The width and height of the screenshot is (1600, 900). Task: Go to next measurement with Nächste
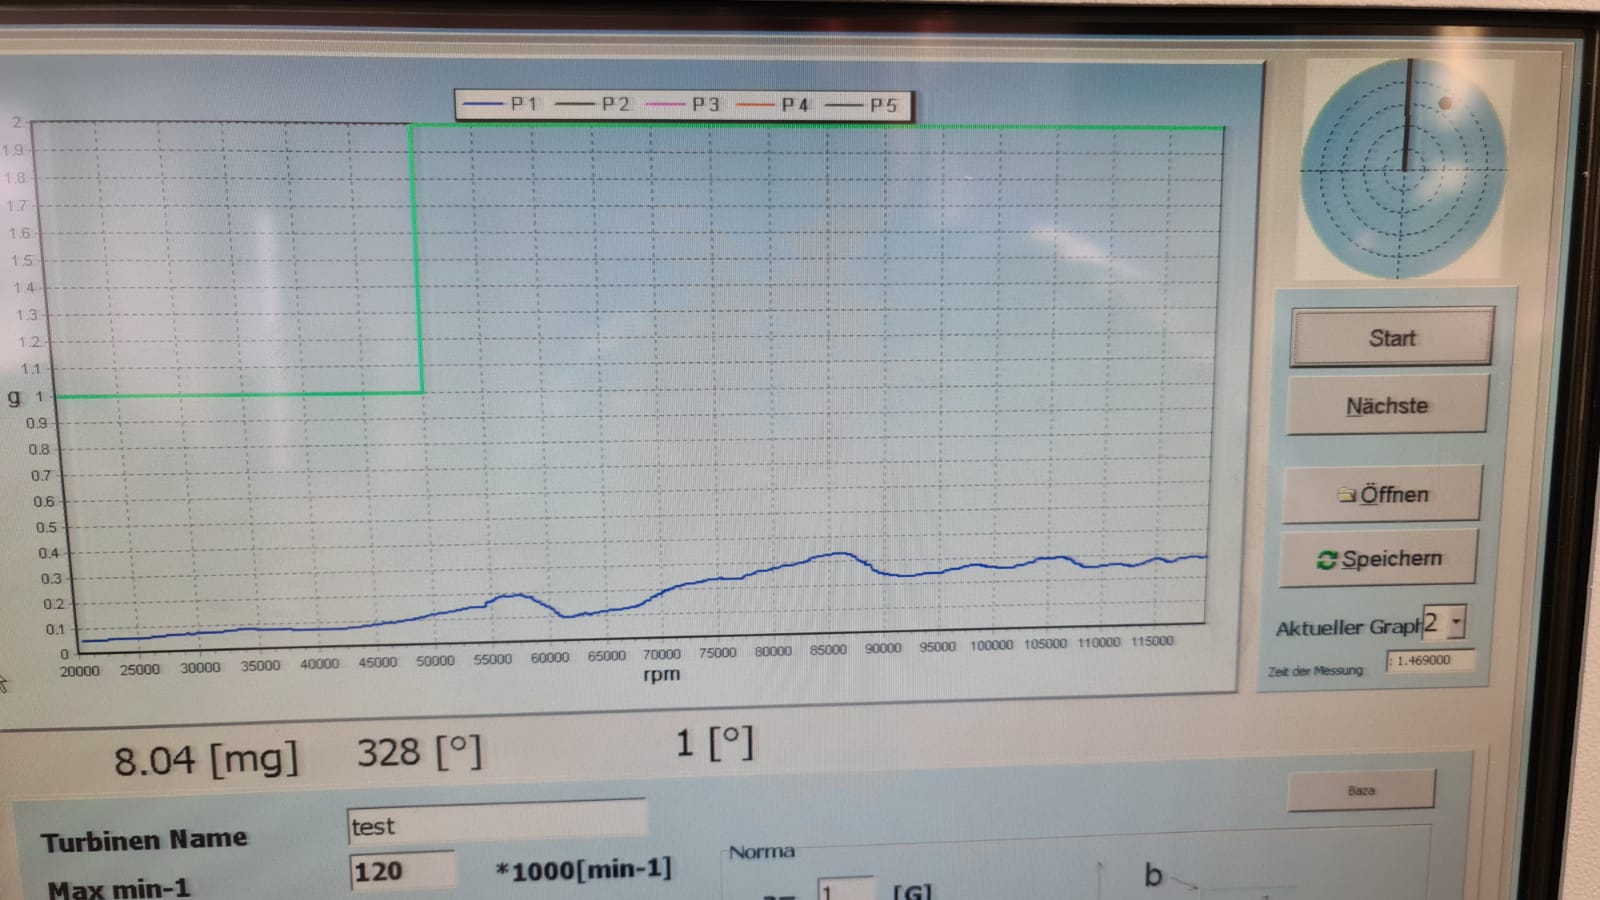click(x=1386, y=406)
